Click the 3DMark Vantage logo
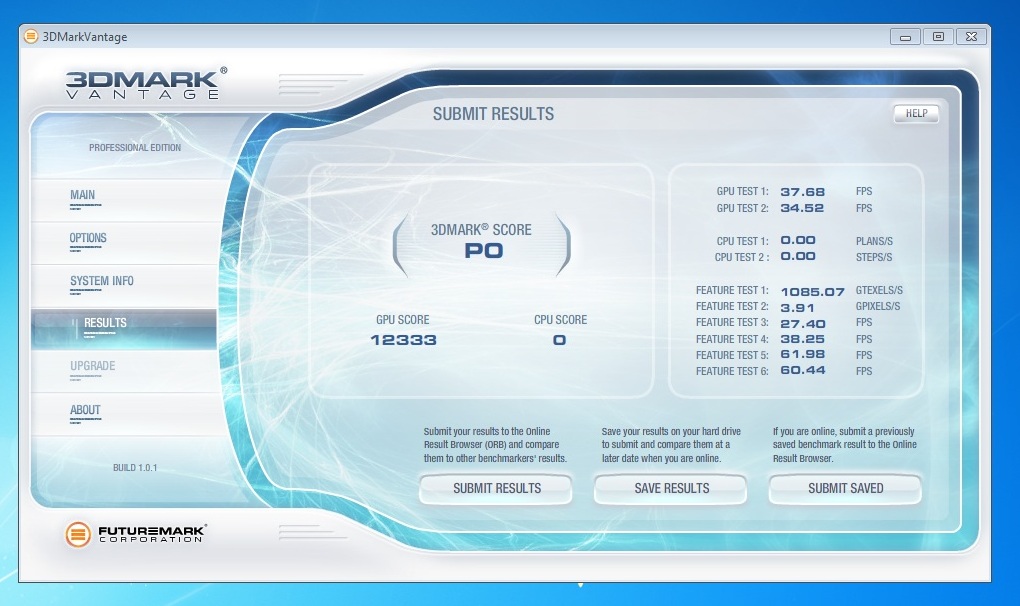This screenshot has height=606, width=1020. [x=146, y=84]
